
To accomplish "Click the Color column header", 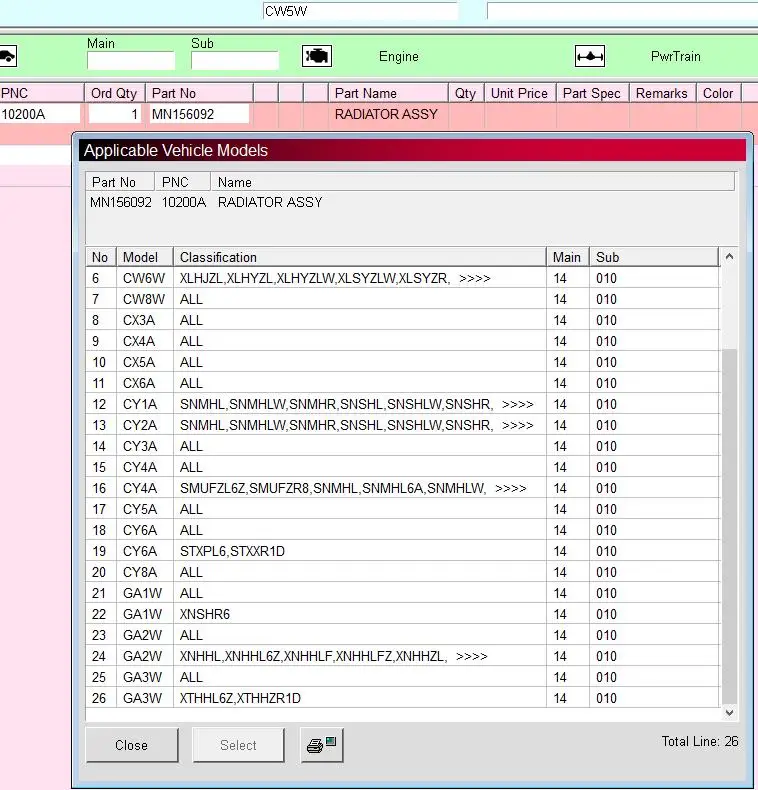I will coord(719,93).
